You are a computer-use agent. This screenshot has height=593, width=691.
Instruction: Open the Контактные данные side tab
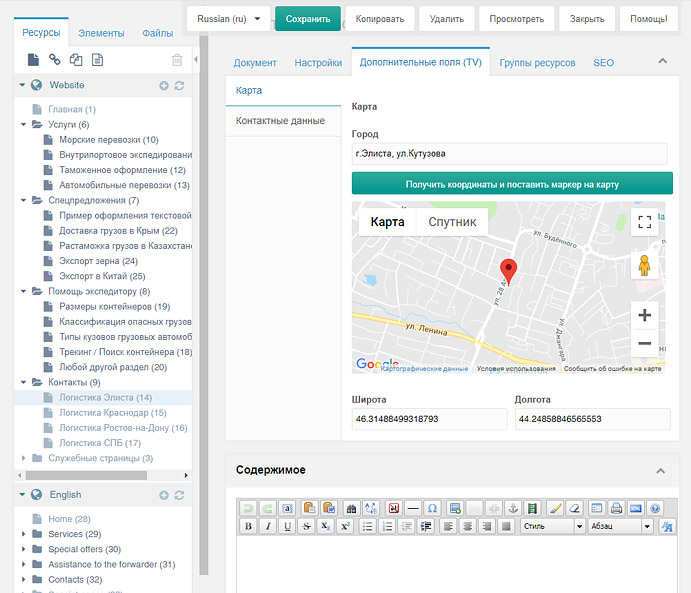[280, 121]
